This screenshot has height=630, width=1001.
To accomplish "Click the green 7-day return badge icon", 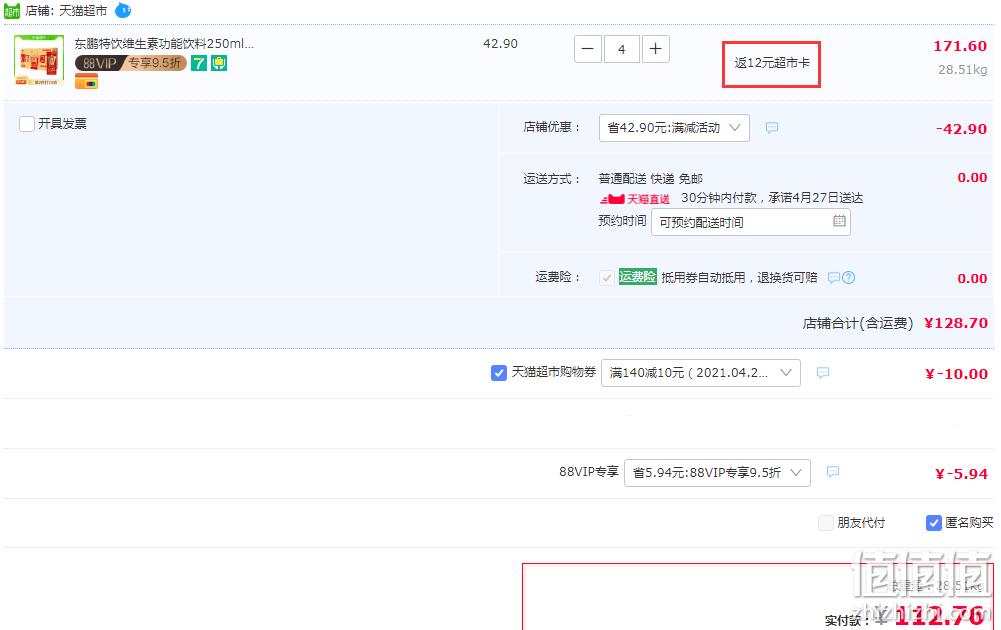I will point(199,63).
